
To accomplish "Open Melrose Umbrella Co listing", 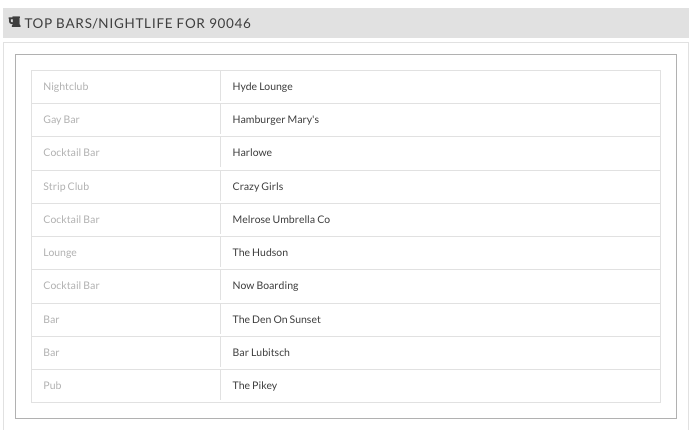I will pos(281,220).
